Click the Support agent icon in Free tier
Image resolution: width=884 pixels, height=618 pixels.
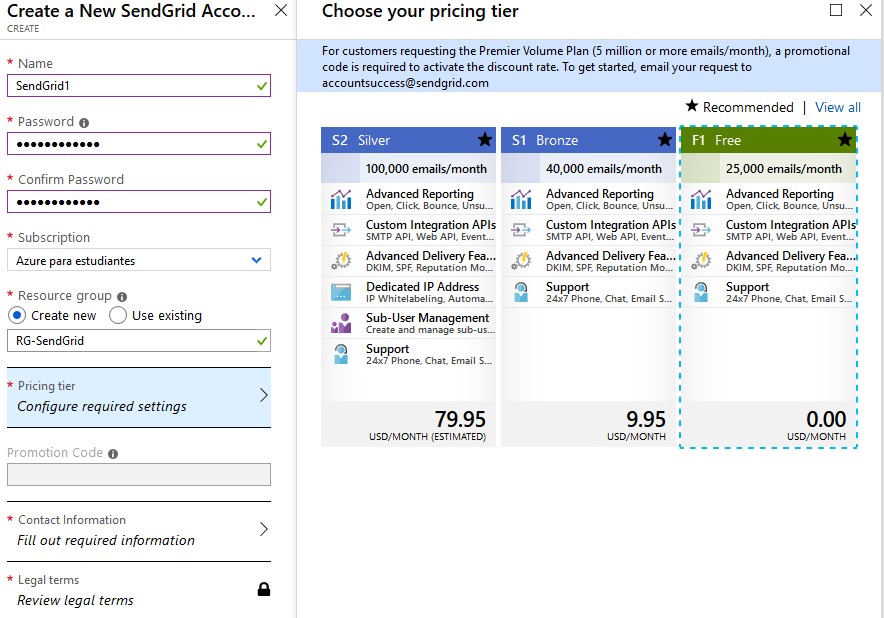pyautogui.click(x=701, y=292)
